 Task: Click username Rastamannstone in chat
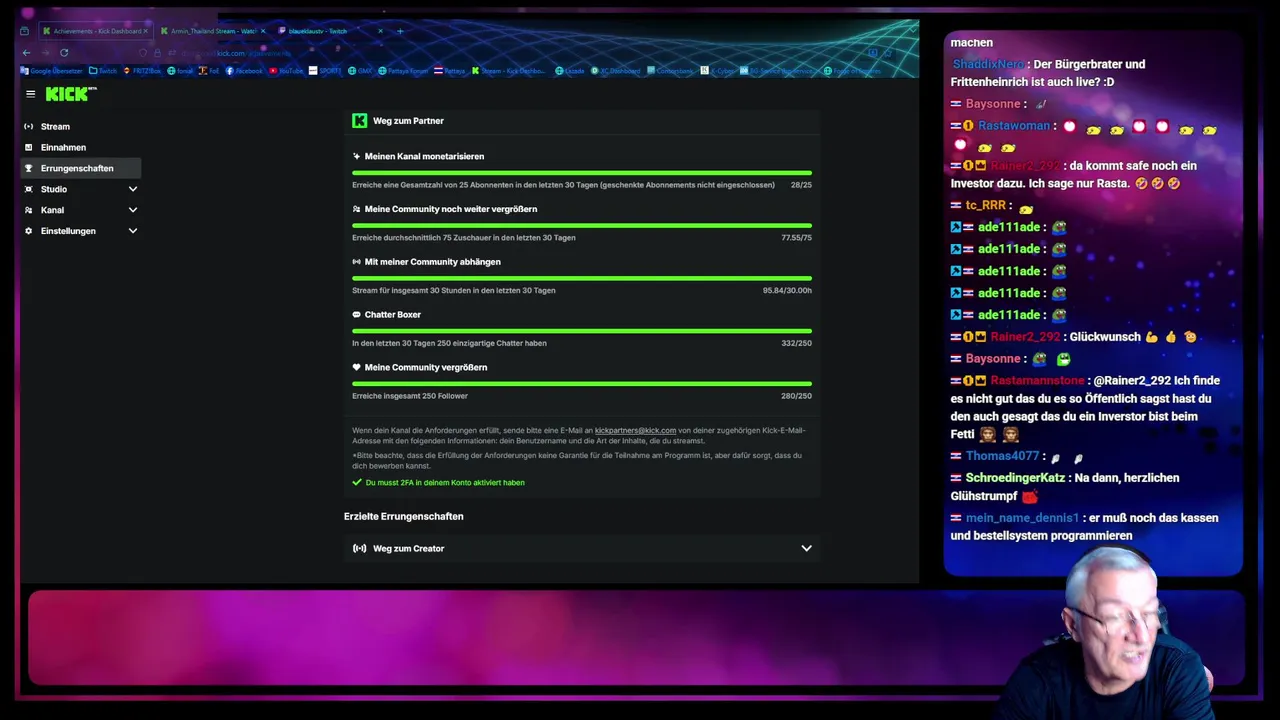click(1037, 381)
